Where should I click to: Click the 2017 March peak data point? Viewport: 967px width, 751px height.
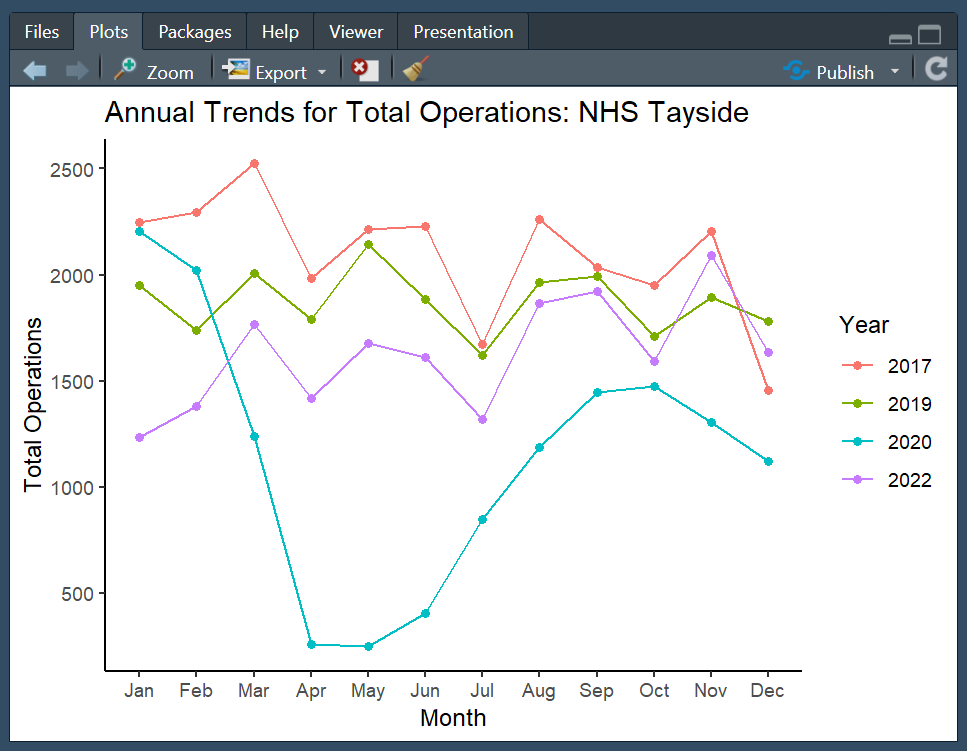click(x=254, y=163)
